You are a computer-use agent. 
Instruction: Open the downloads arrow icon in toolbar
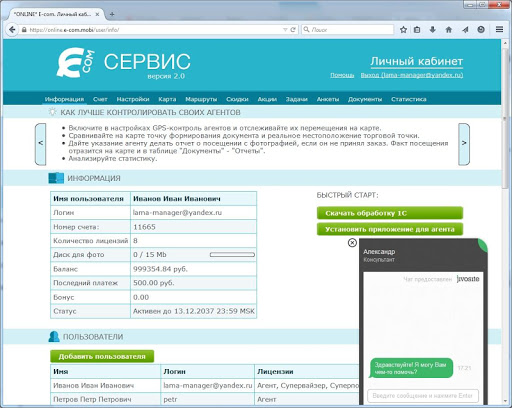click(433, 30)
